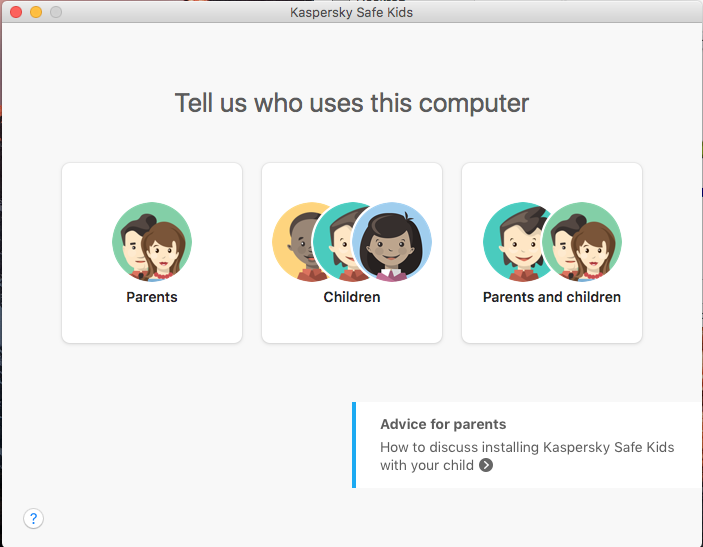Click the teal boy avatar in Parents and children
The width and height of the screenshot is (703, 547).
click(x=513, y=242)
